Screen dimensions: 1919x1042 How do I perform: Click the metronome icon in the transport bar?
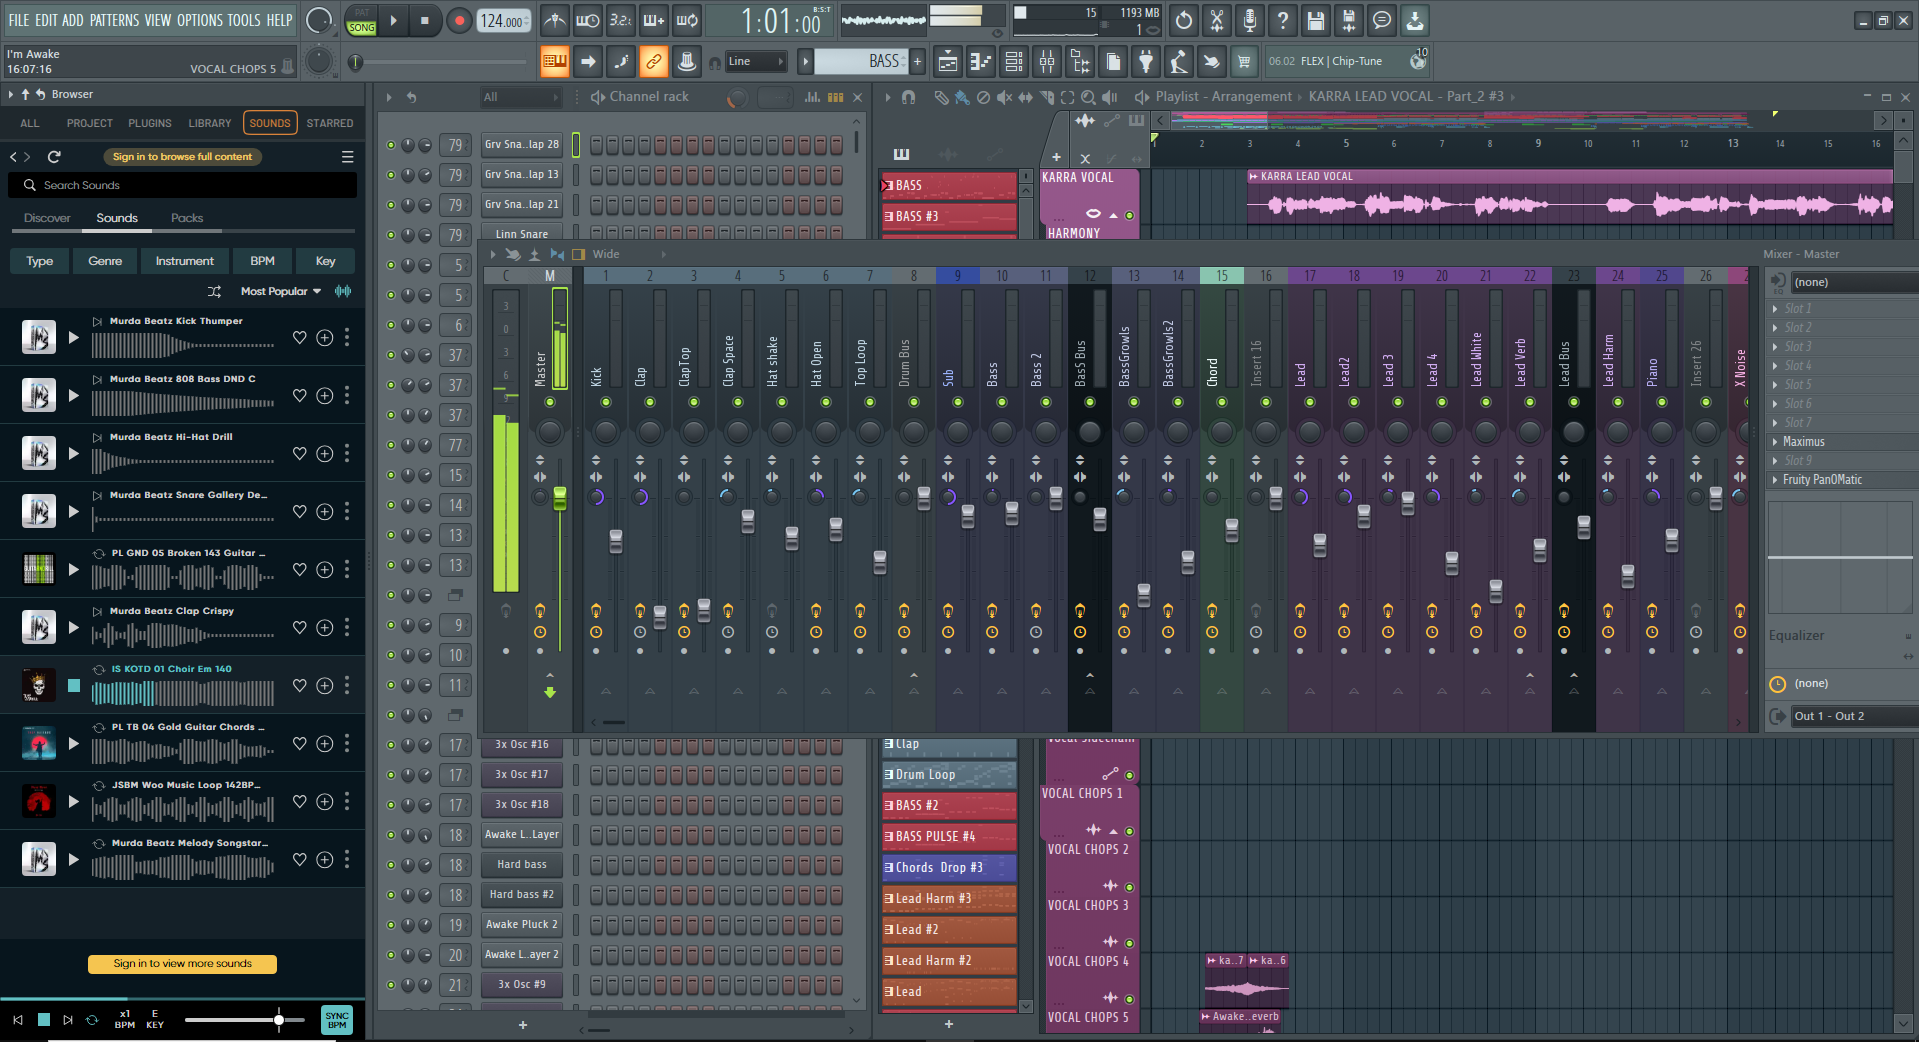click(x=553, y=19)
